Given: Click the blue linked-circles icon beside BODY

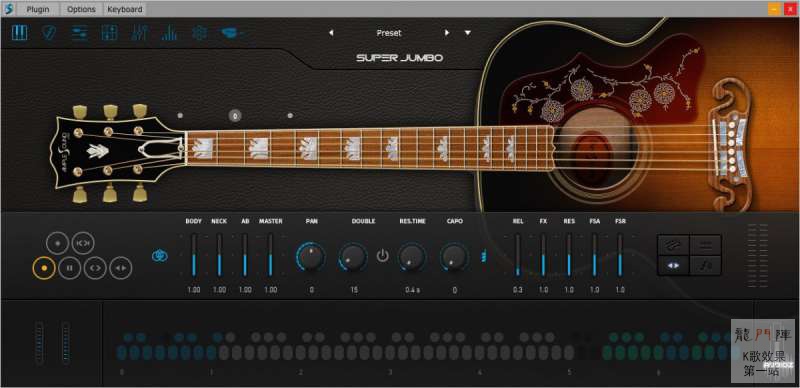Looking at the screenshot, I should point(160,256).
